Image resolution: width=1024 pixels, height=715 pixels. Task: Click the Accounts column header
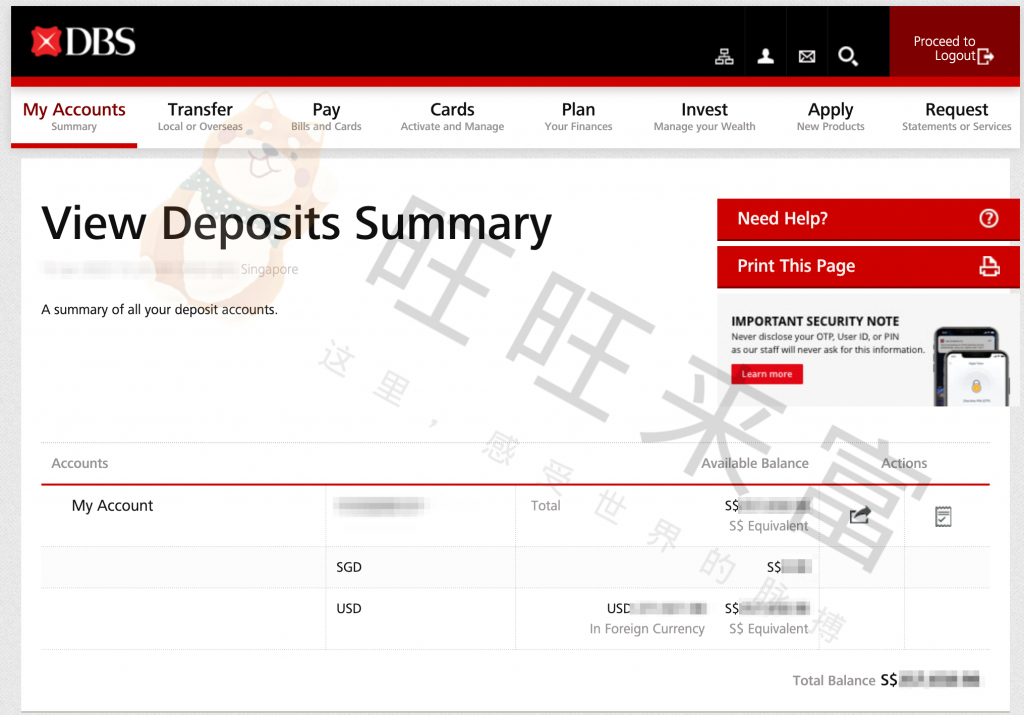[80, 463]
